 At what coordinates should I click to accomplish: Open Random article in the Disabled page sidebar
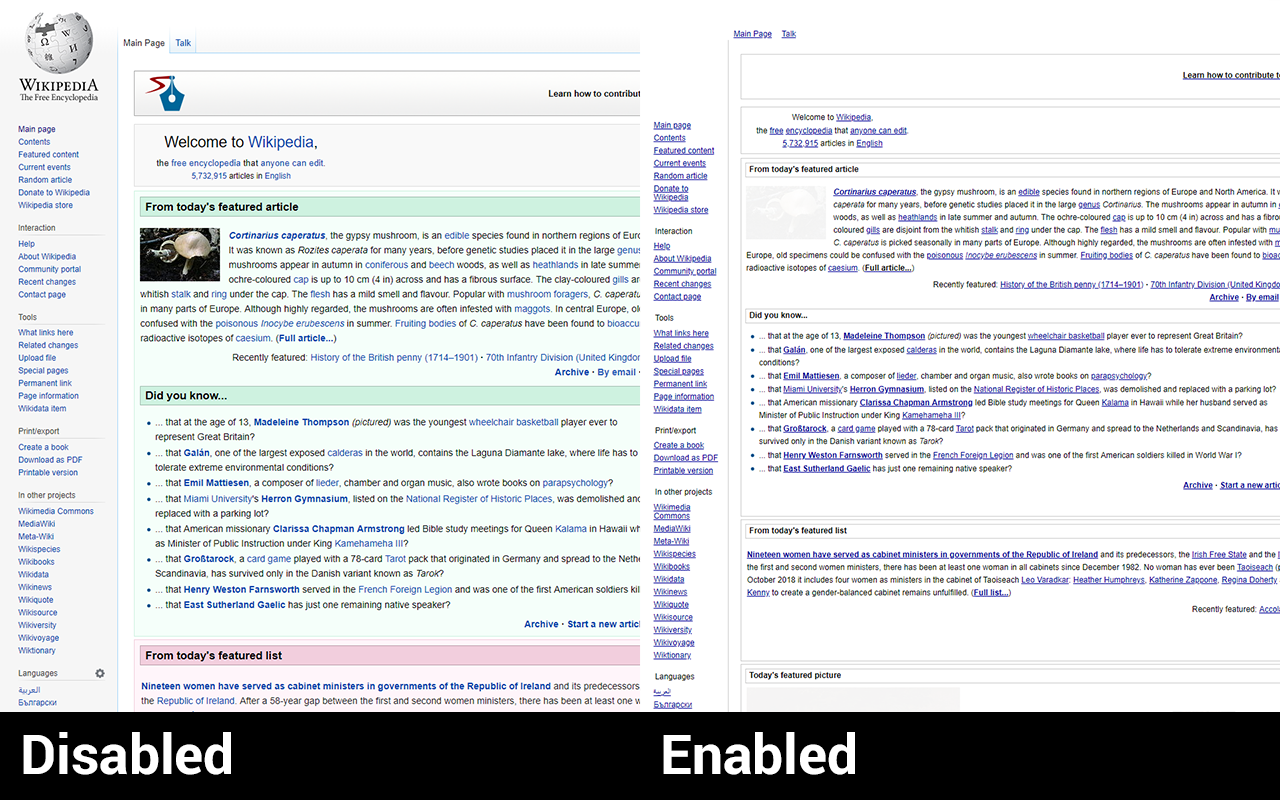pos(45,180)
